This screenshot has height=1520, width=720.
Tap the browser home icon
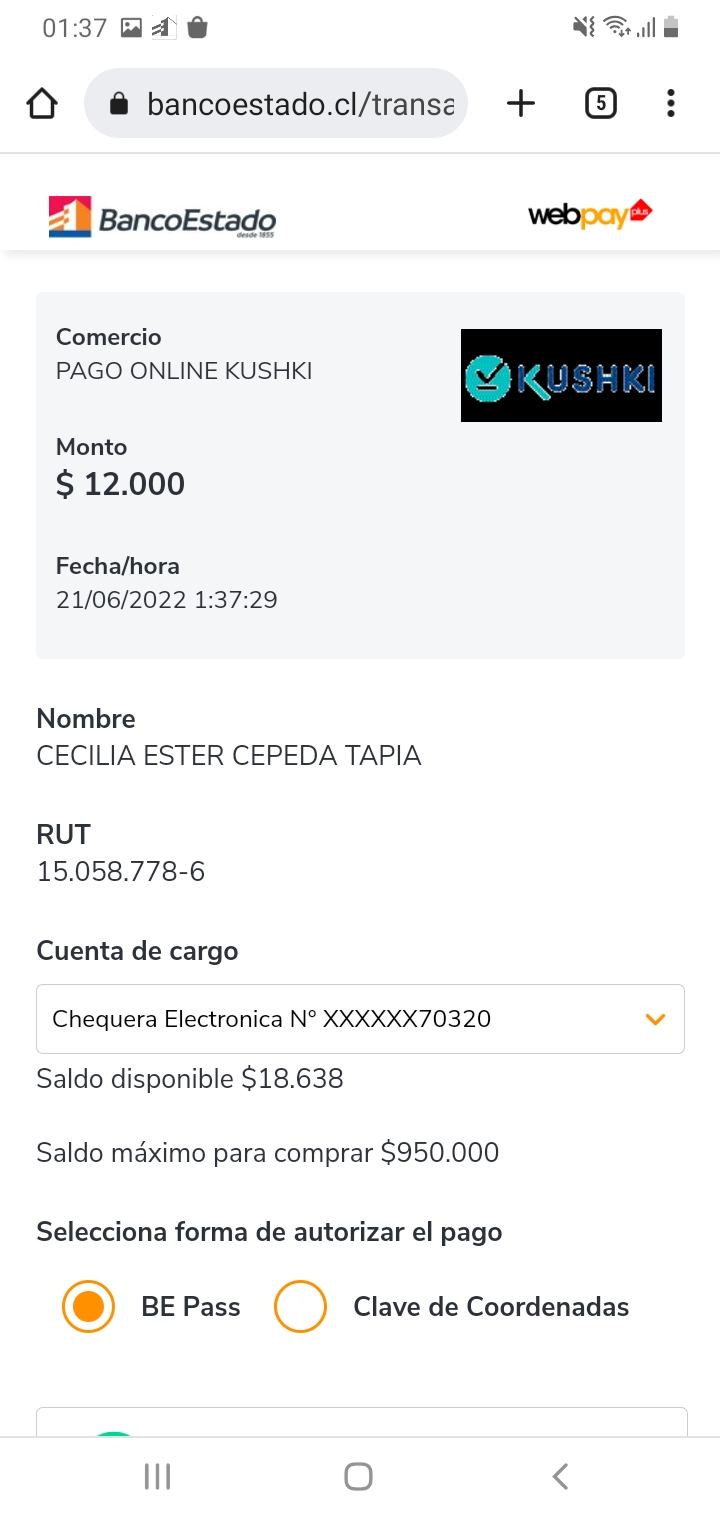click(42, 103)
